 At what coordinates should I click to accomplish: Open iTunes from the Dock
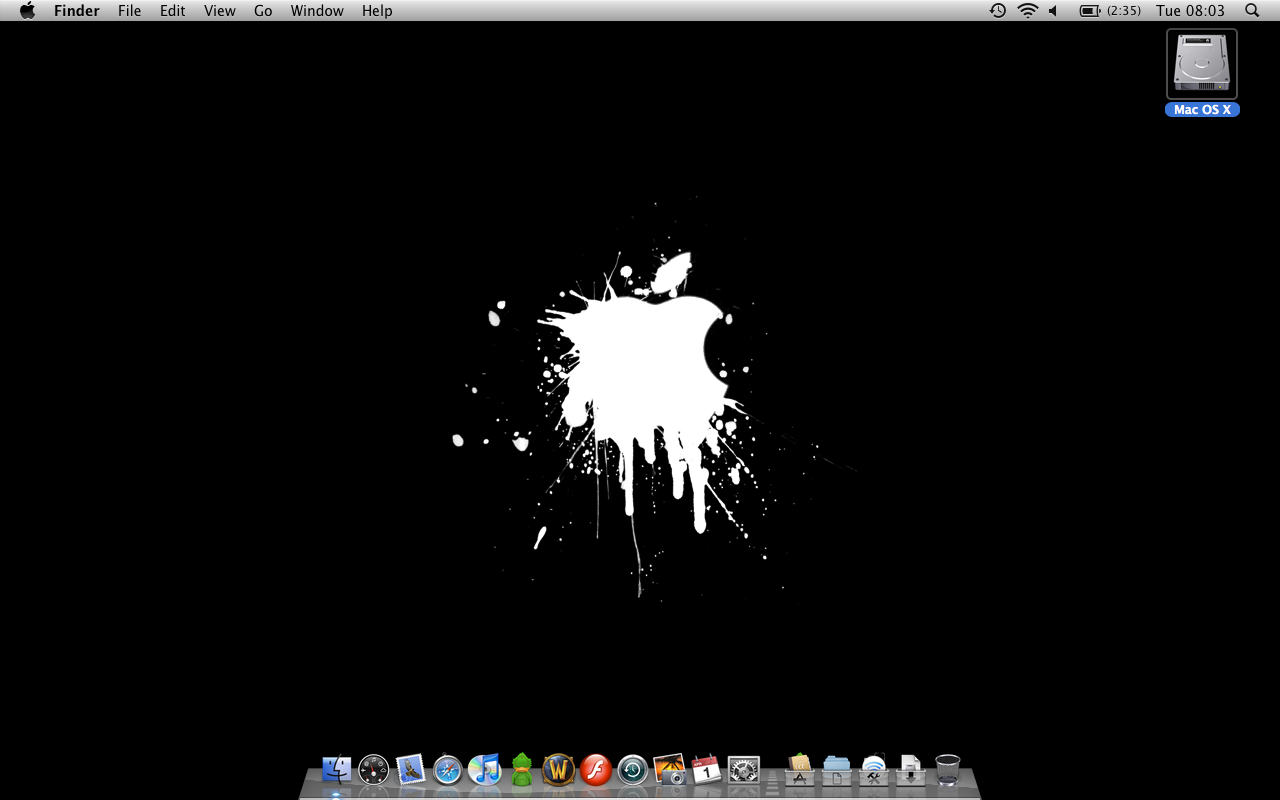(485, 770)
